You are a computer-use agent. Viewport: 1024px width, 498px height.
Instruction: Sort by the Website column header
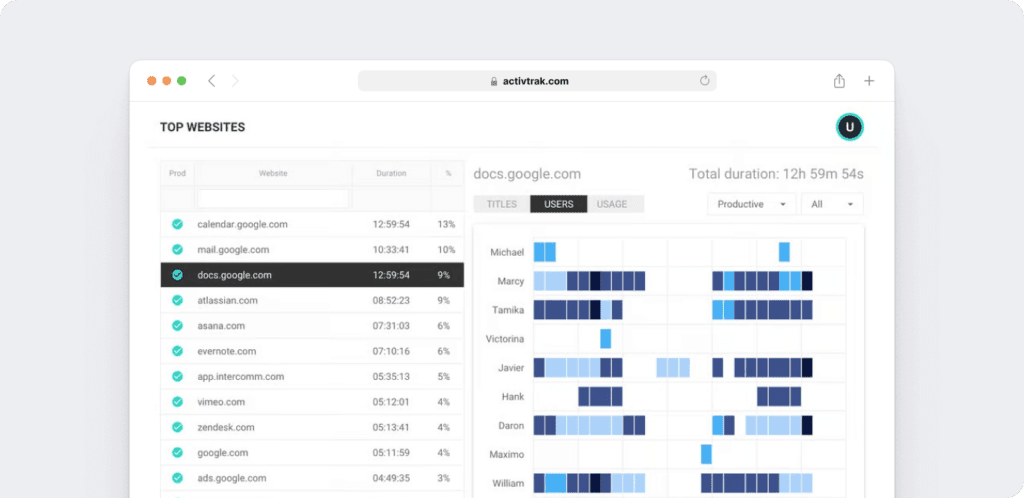tap(273, 174)
